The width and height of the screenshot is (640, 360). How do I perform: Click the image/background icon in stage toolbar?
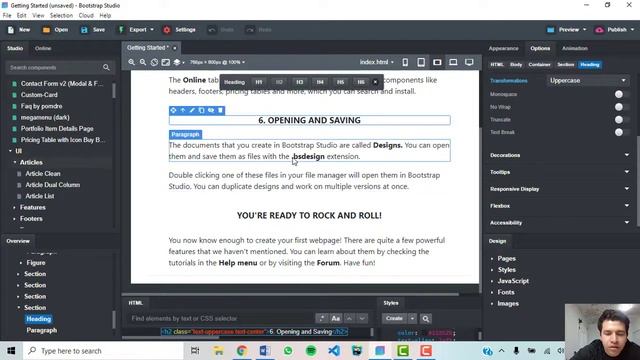click(166, 62)
